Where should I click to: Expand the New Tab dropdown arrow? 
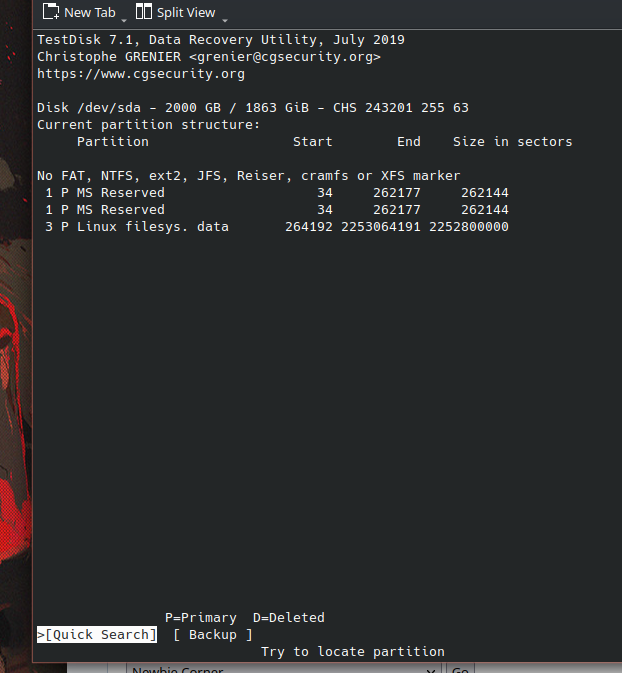pyautogui.click(x=124, y=18)
